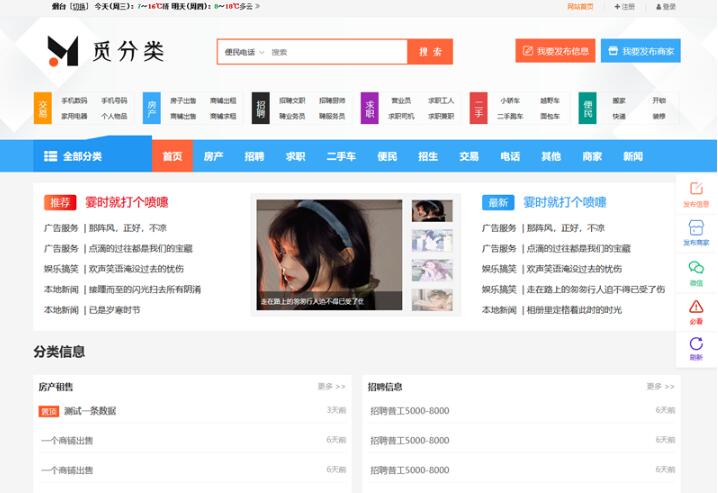
Task: Open the 发布商家 sidebar store icon
Action: coord(696,233)
